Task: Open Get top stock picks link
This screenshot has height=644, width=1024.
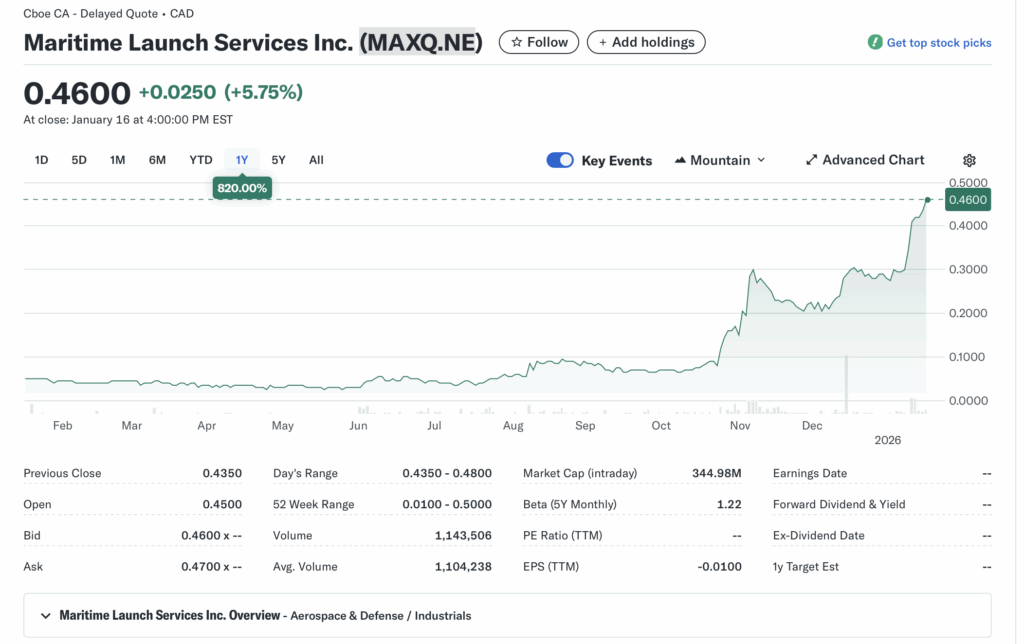Action: (938, 42)
